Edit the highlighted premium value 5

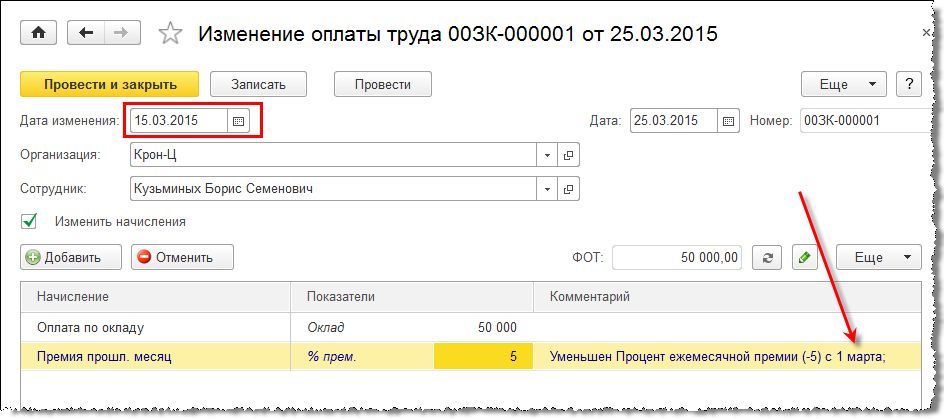[x=483, y=356]
